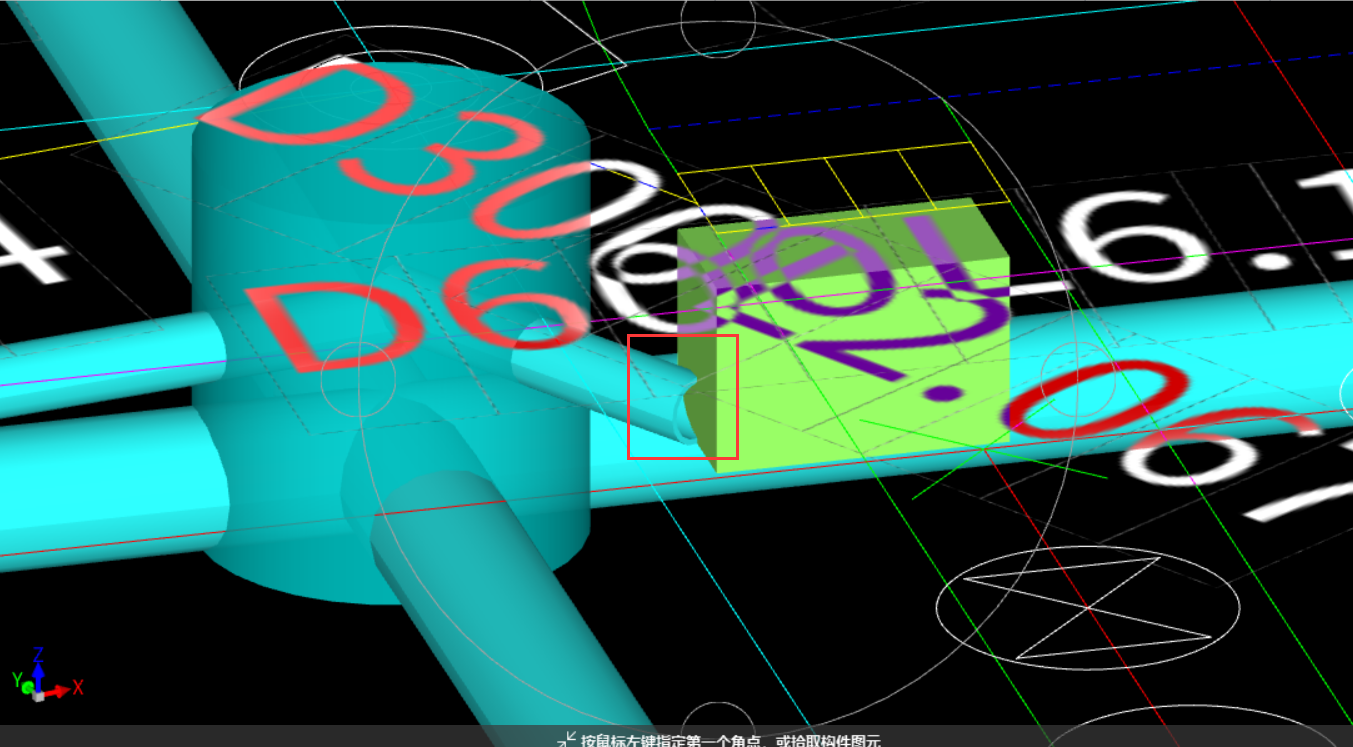
Task: Click the corner-pick arrow icon in status bar
Action: [566, 740]
